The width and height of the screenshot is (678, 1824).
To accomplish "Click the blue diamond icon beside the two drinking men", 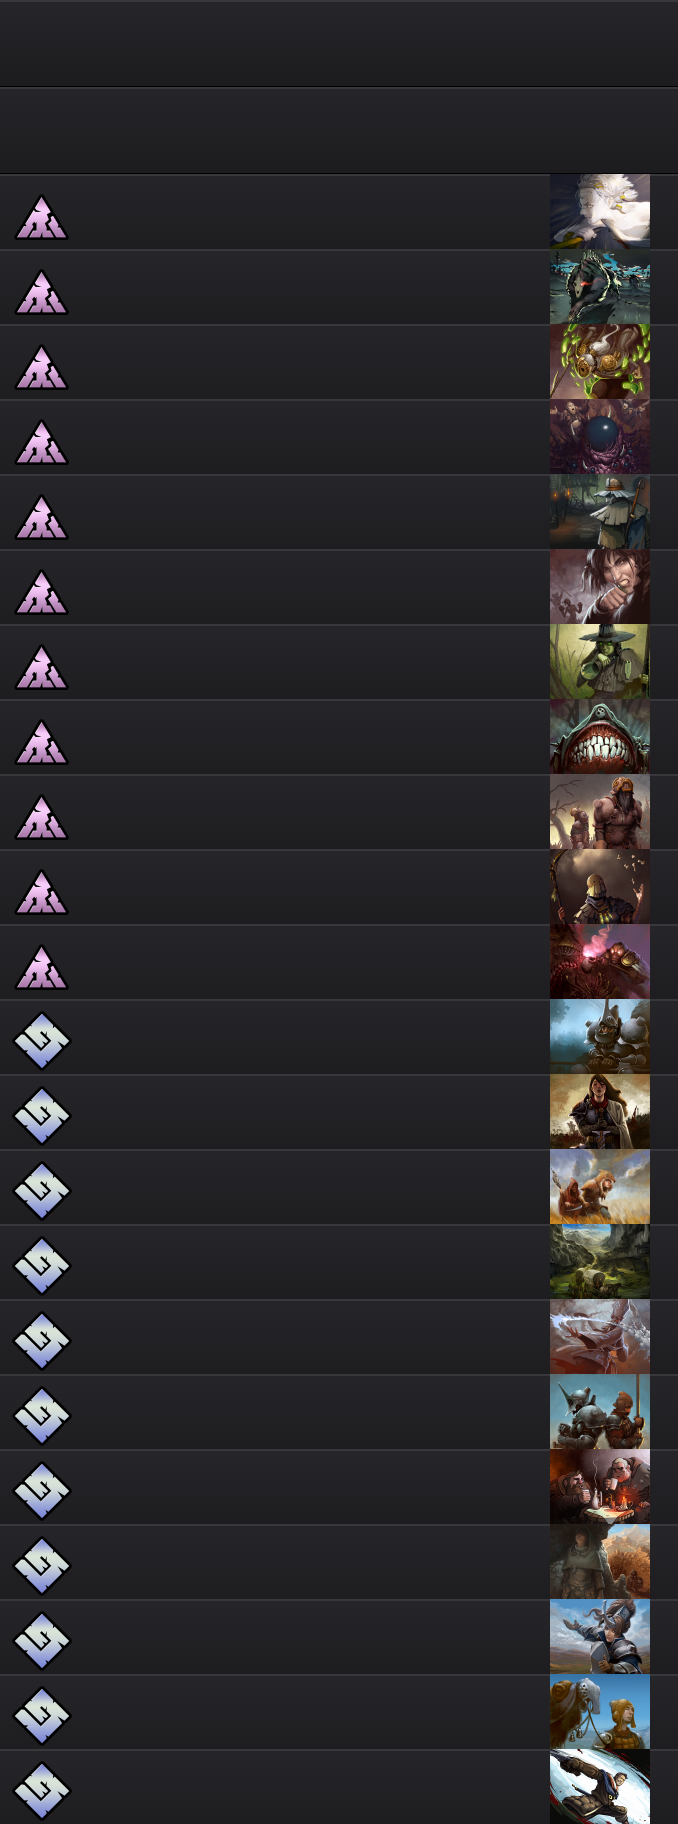I will coord(41,1490).
